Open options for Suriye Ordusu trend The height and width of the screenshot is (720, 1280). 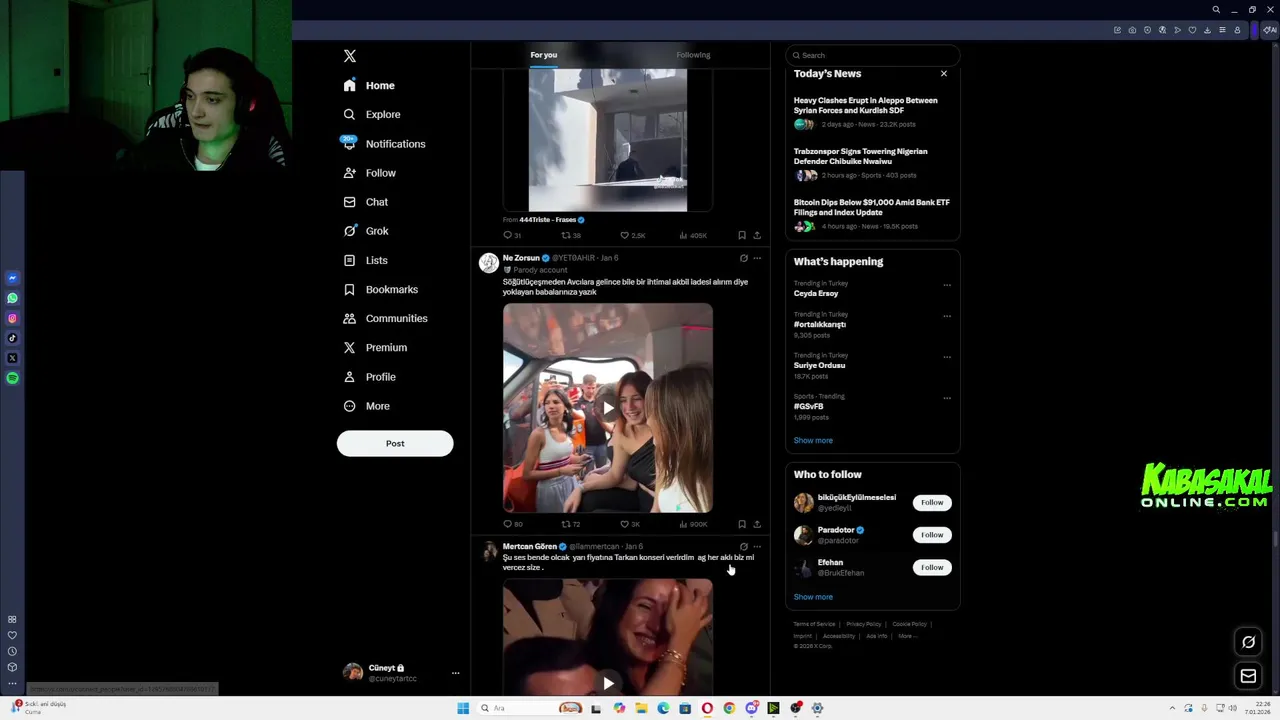pyautogui.click(x=947, y=357)
